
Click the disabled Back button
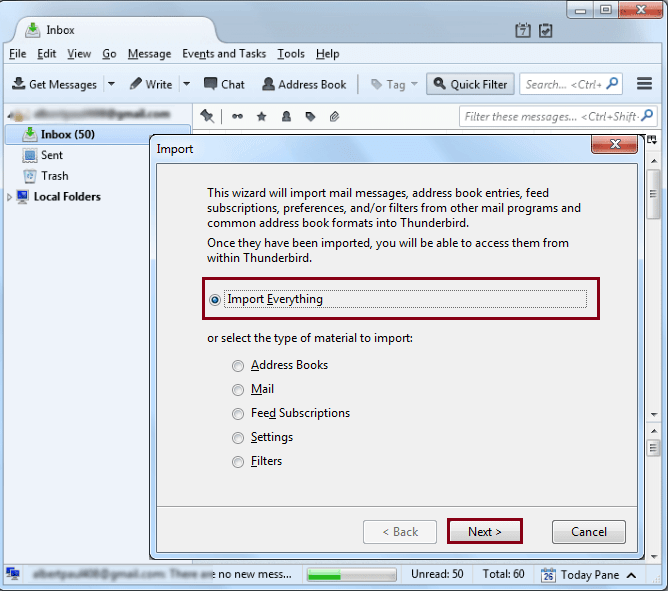(x=400, y=531)
